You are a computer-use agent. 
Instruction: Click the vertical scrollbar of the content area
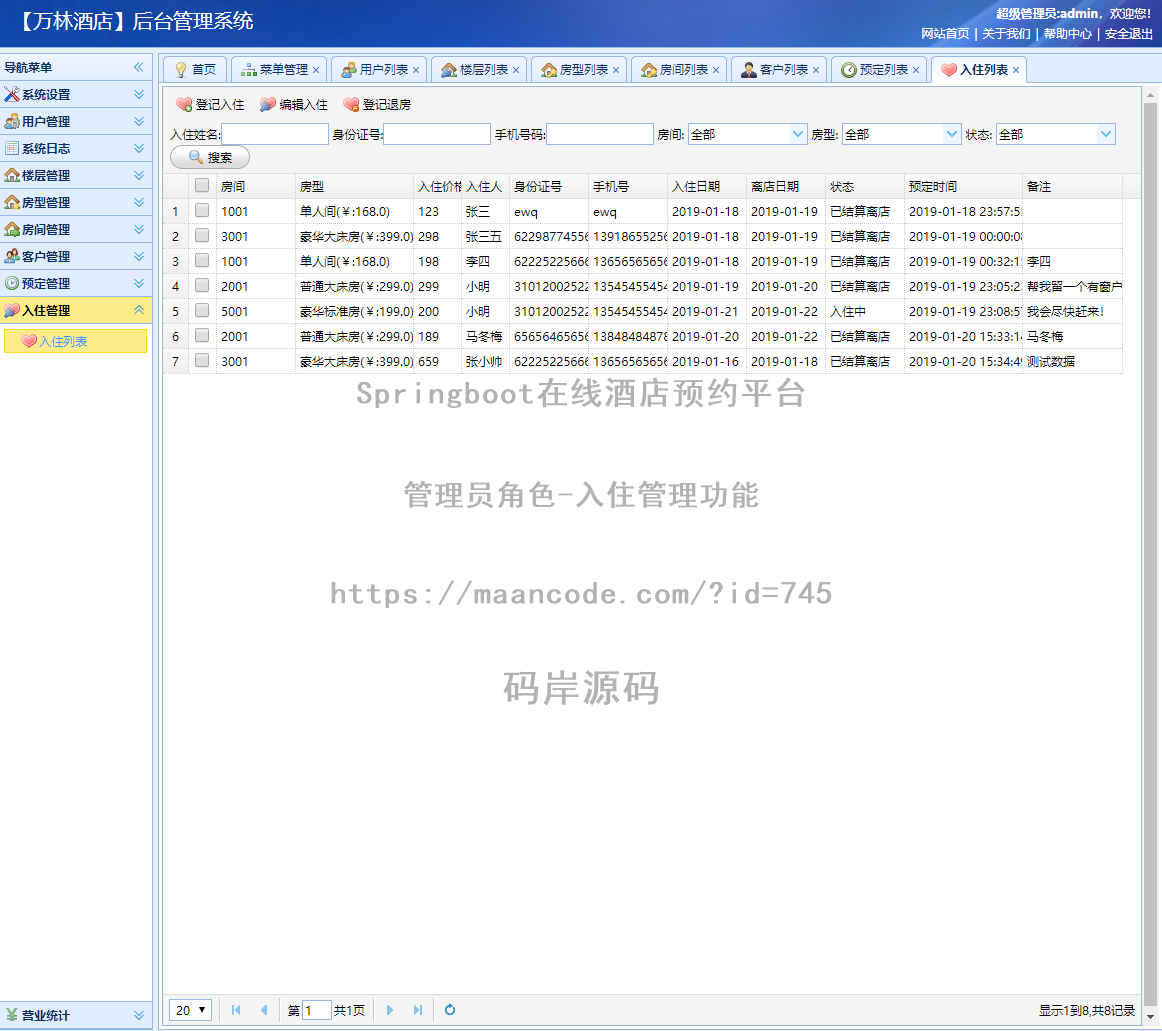pyautogui.click(x=1150, y=554)
